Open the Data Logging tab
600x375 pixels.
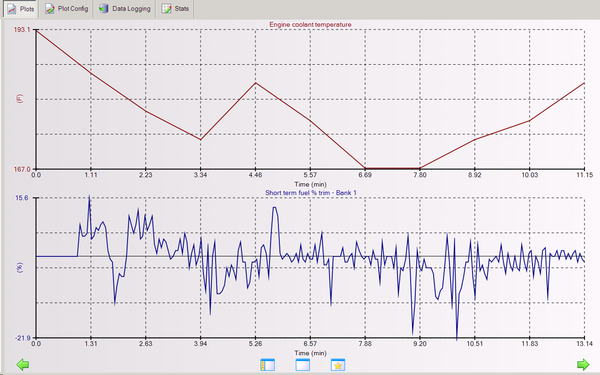coord(124,9)
